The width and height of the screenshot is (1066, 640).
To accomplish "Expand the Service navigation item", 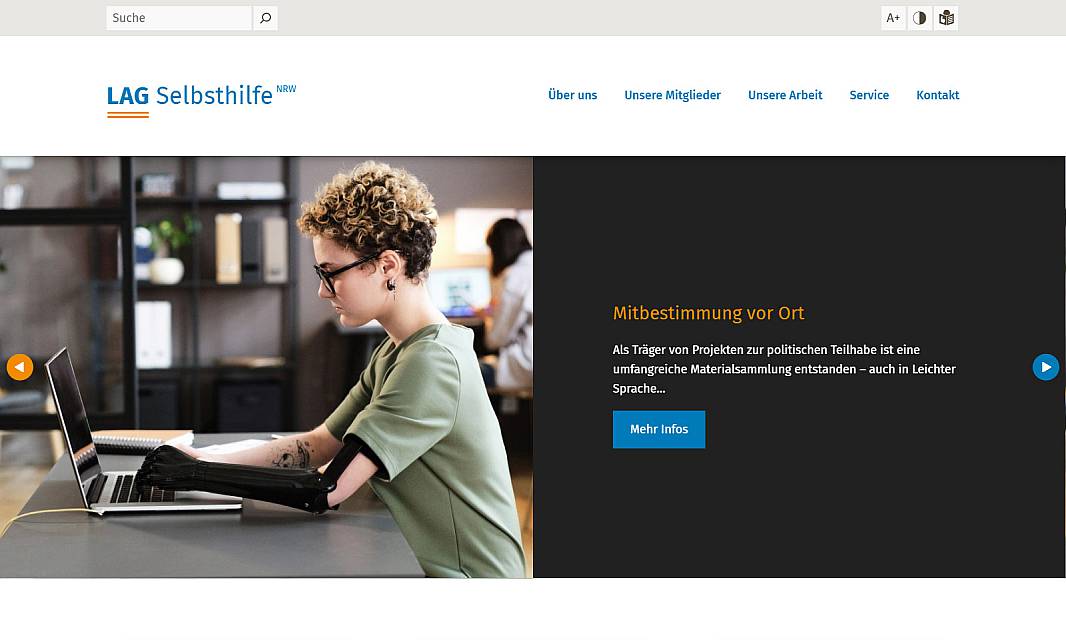I will point(869,95).
